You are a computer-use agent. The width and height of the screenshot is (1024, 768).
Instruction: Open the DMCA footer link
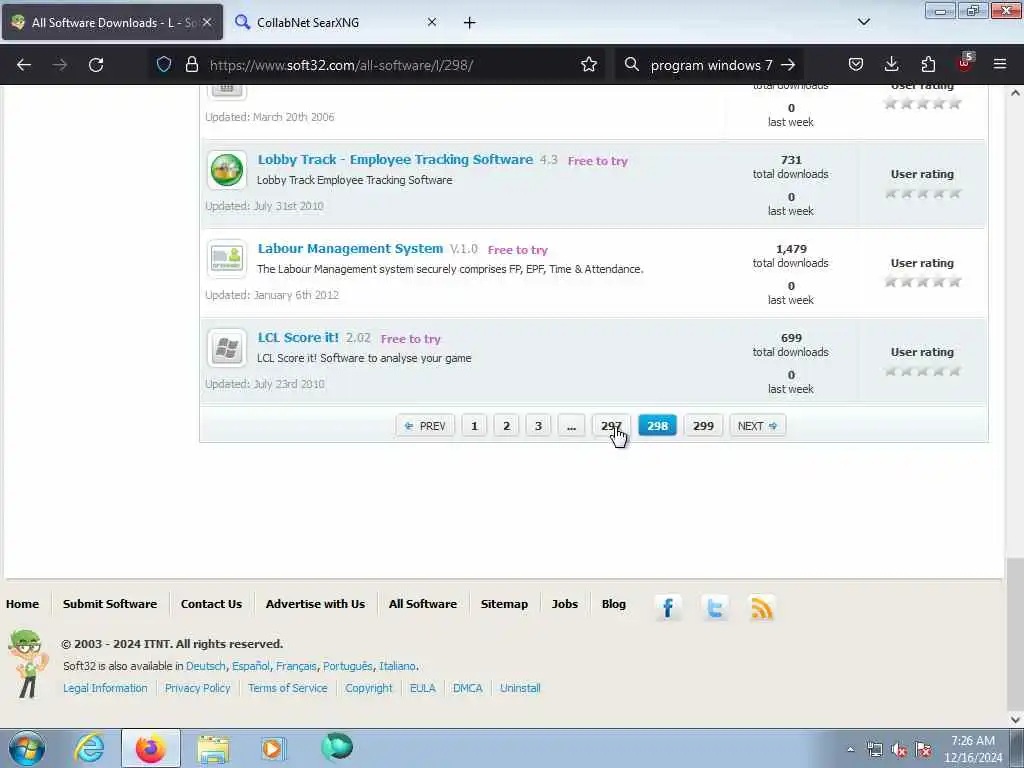tap(468, 688)
